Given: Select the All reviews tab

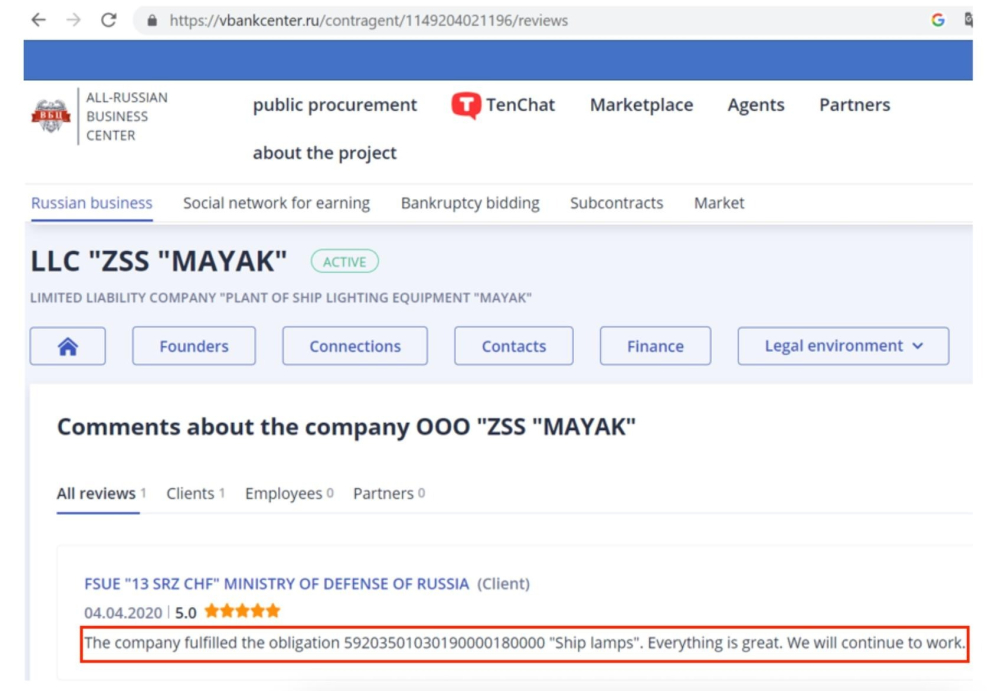Looking at the screenshot, I should click(101, 493).
